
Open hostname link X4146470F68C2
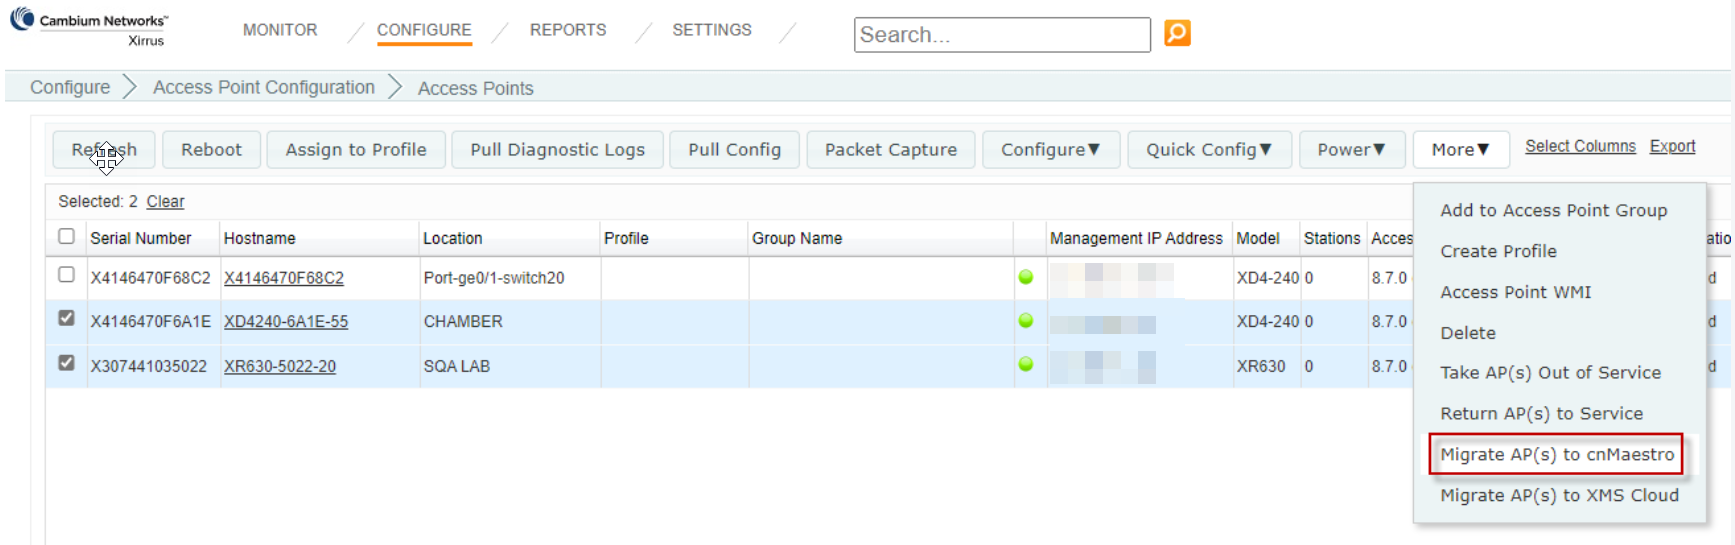point(284,277)
